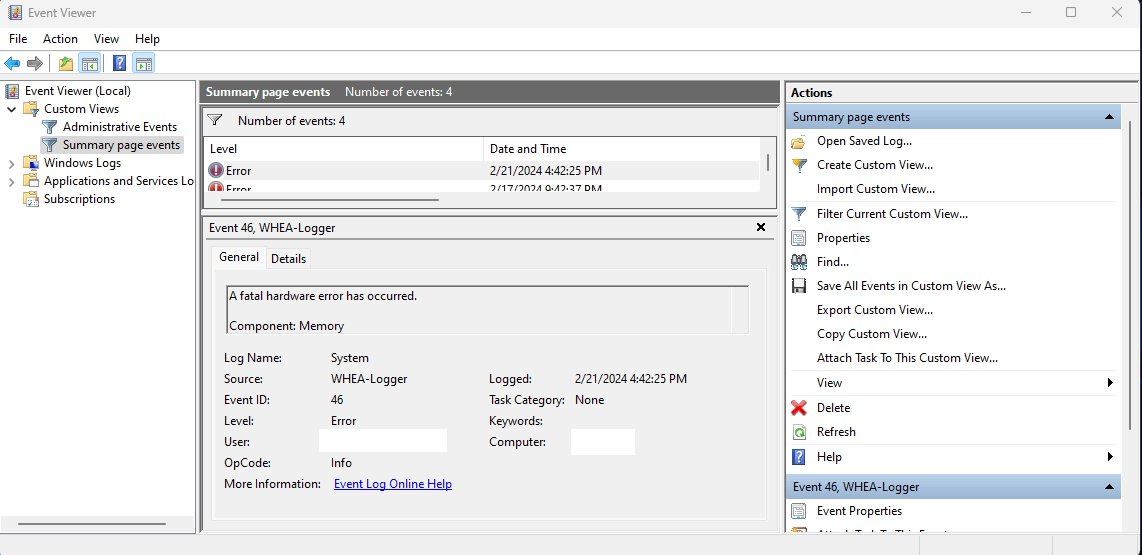Switch to the Details tab
The height and width of the screenshot is (555, 1142).
tap(288, 259)
